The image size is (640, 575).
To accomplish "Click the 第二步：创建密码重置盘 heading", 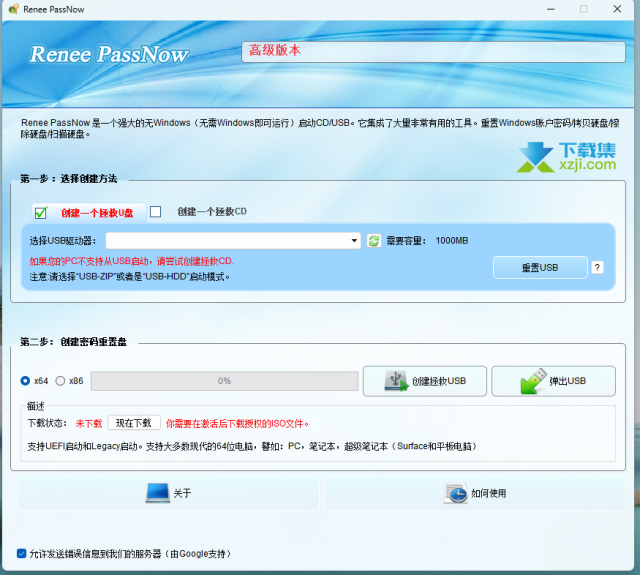I will (73, 342).
